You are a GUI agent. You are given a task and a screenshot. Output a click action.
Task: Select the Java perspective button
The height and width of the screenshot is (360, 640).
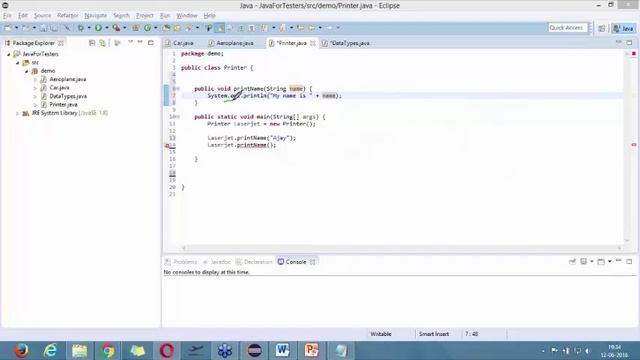[624, 28]
